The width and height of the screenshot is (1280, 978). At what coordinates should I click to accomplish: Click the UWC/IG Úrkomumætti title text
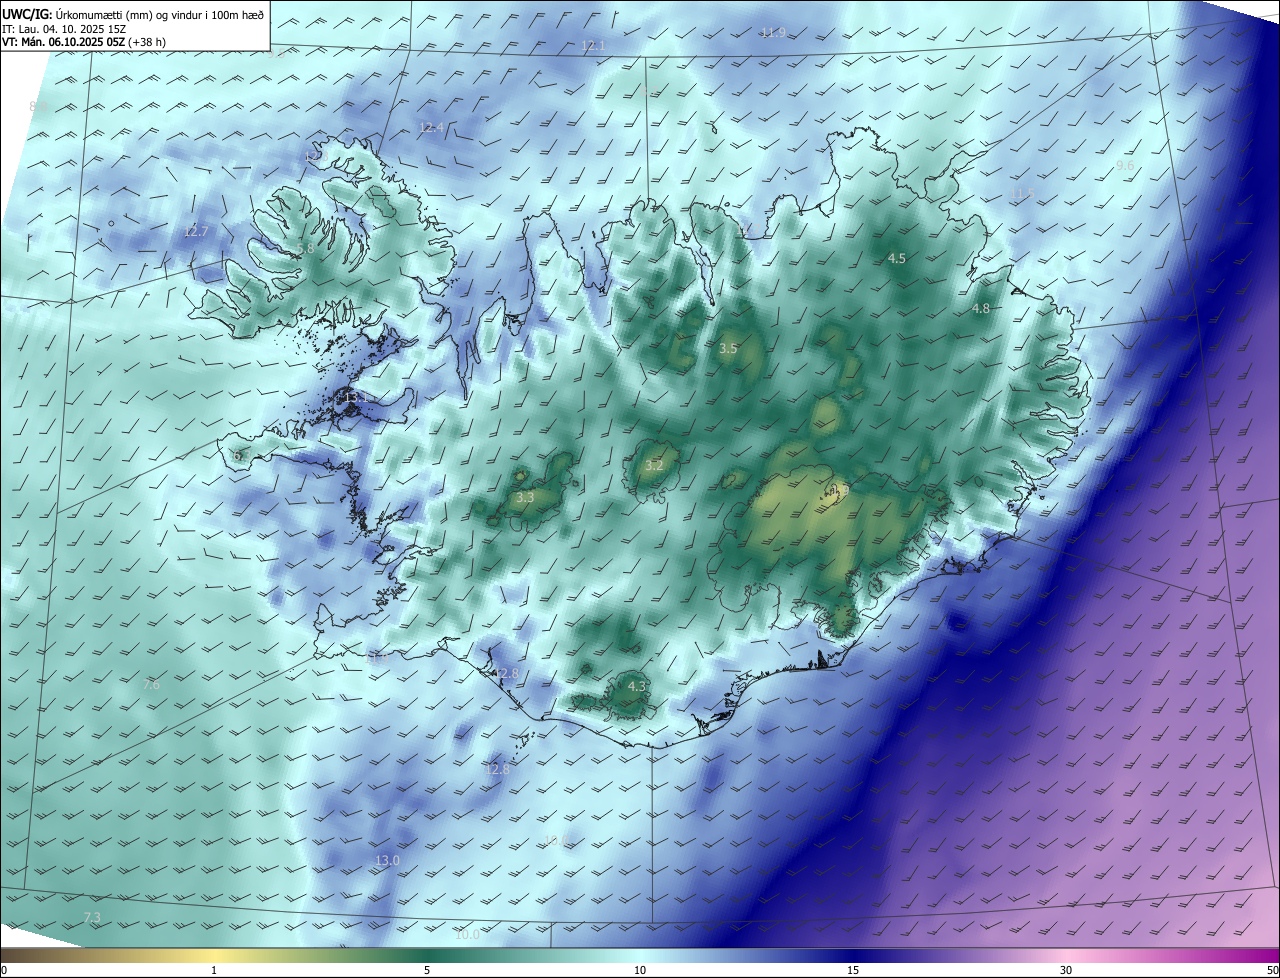tap(133, 13)
